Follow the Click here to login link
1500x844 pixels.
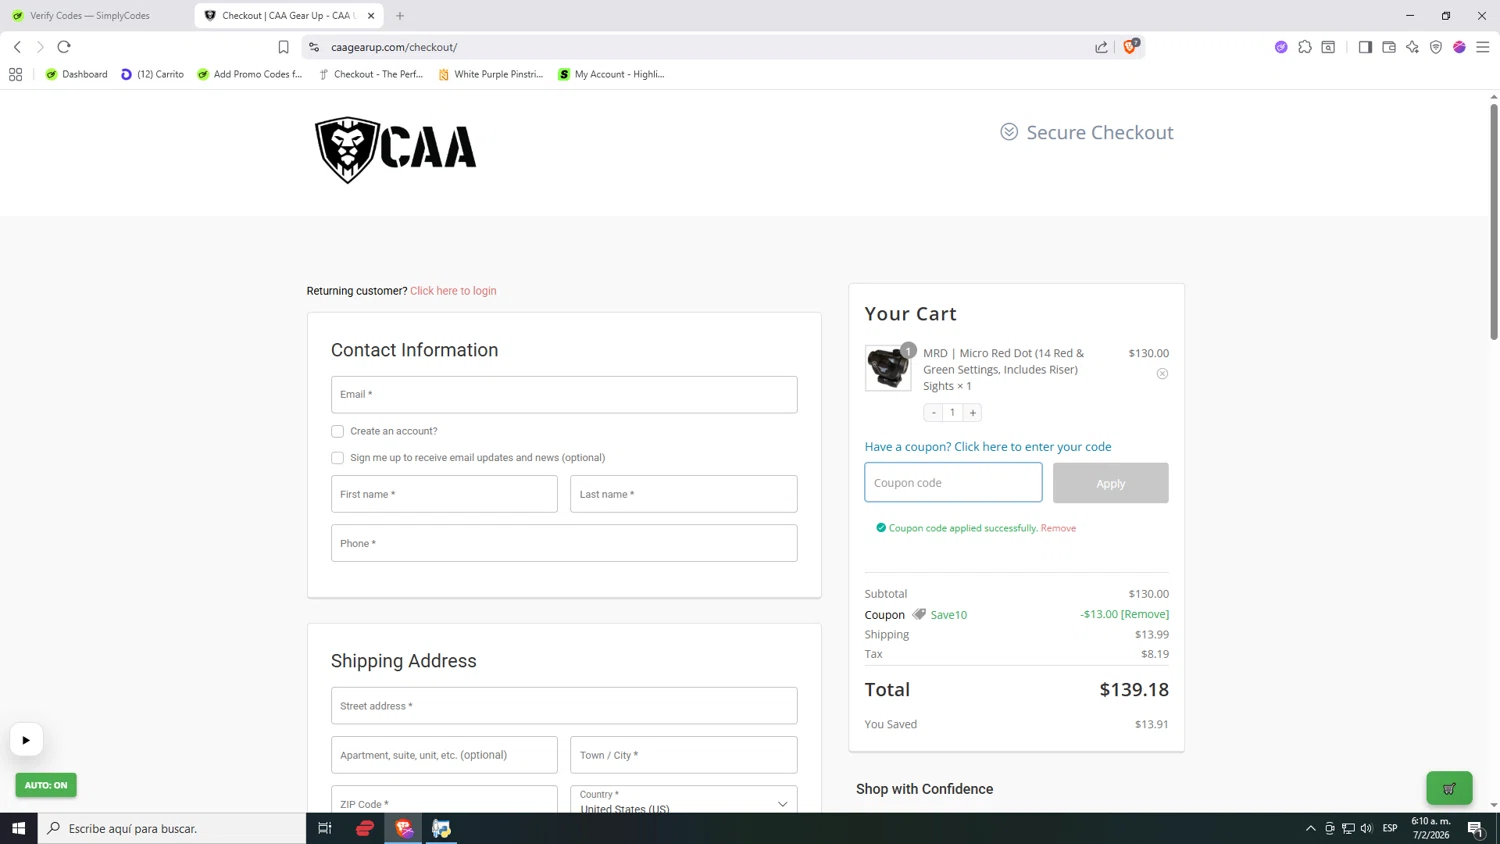coord(453,291)
